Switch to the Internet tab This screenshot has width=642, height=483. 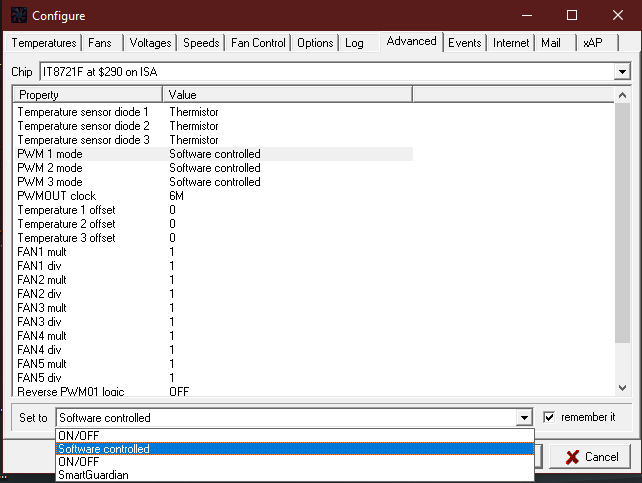[x=511, y=43]
